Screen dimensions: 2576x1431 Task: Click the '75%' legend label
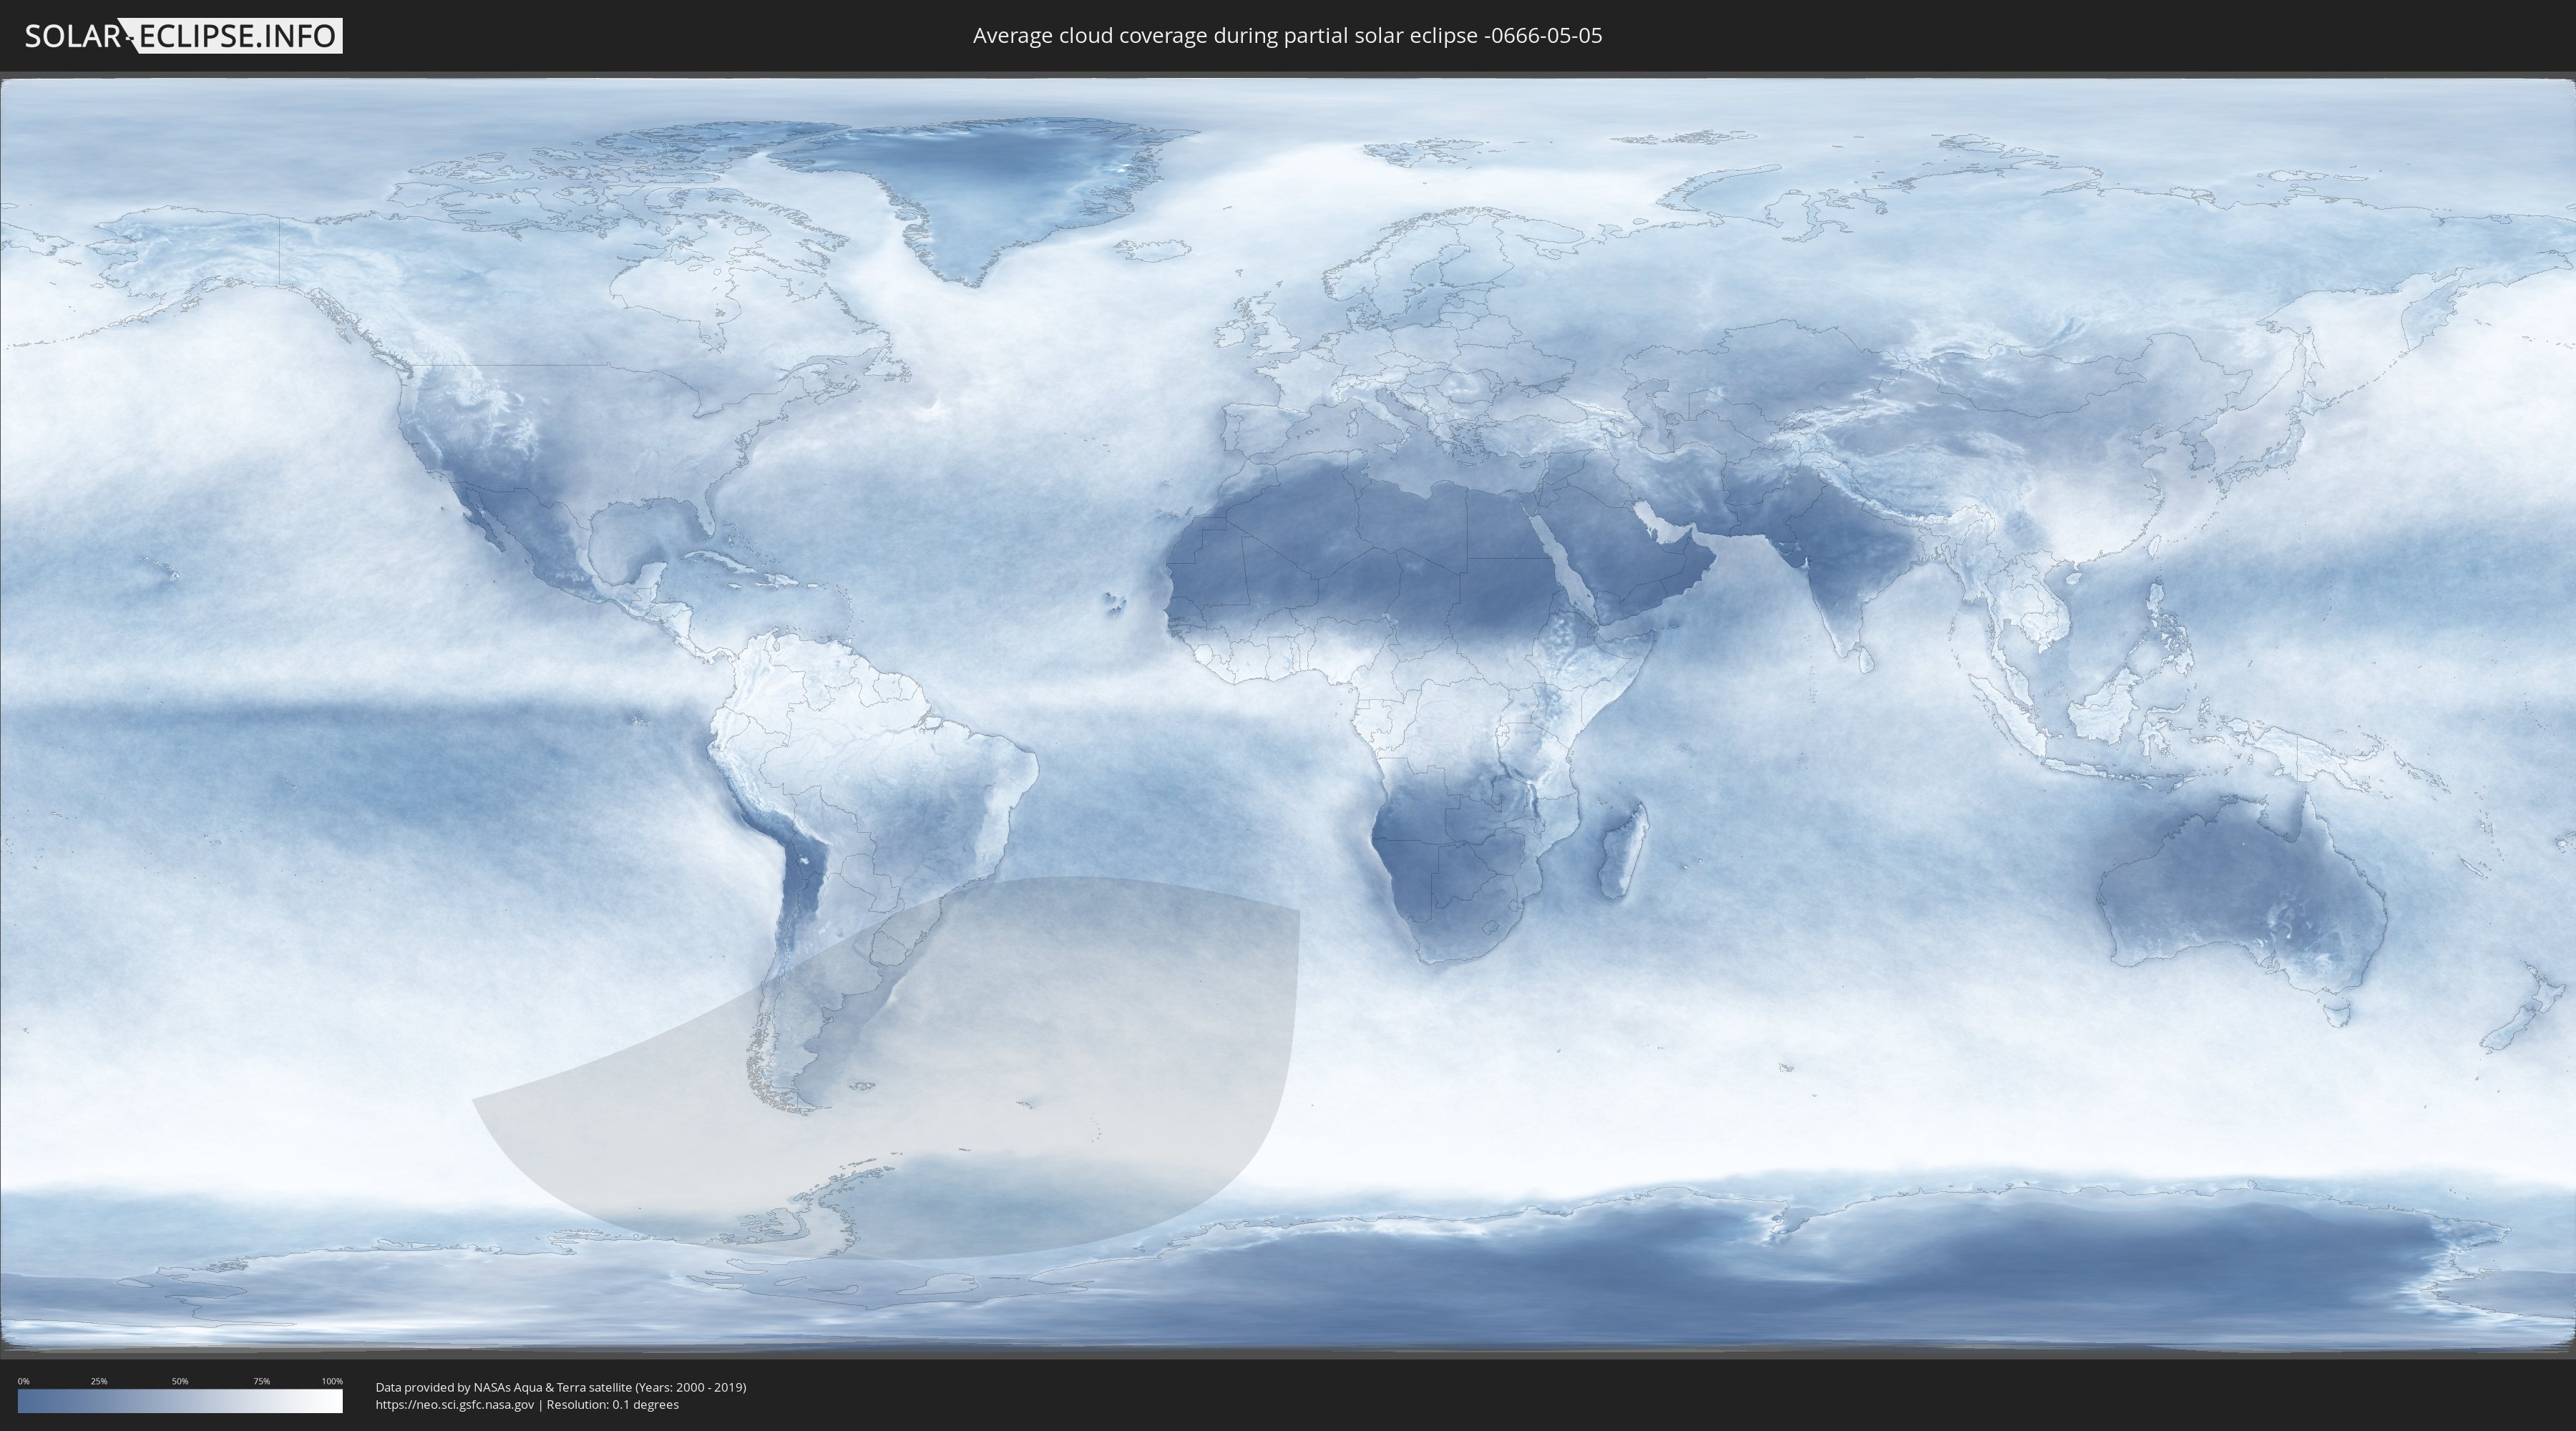[x=261, y=1381]
